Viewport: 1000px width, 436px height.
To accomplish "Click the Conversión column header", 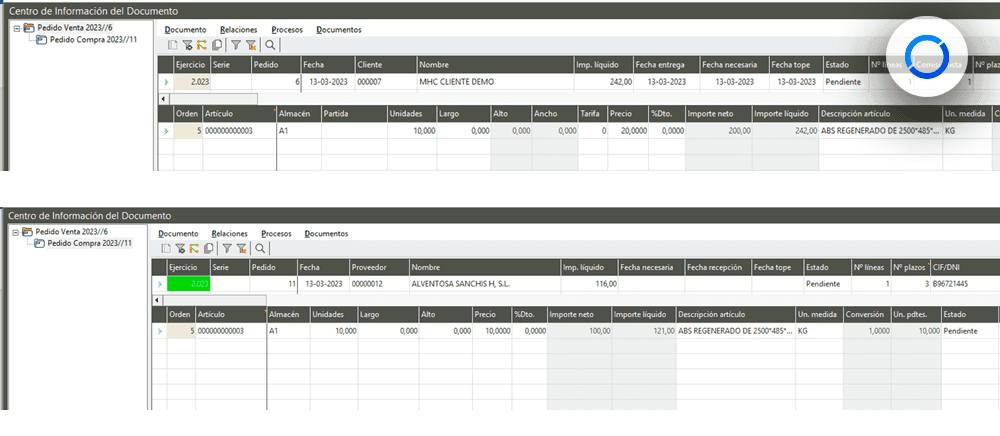I will [866, 315].
